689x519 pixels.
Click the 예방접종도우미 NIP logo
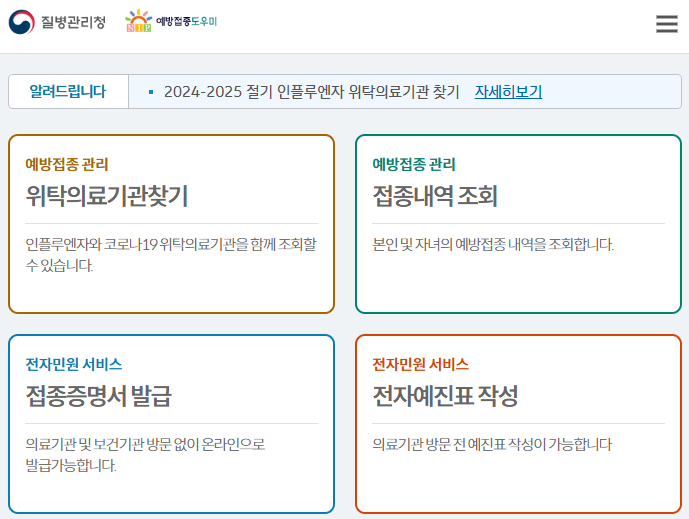pos(171,21)
